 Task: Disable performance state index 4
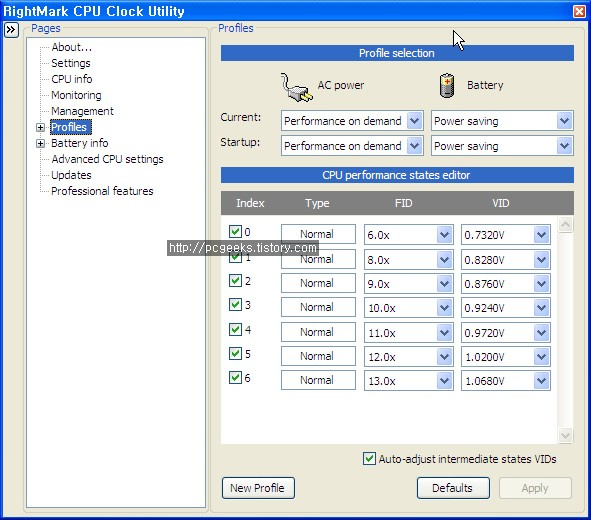coord(235,329)
